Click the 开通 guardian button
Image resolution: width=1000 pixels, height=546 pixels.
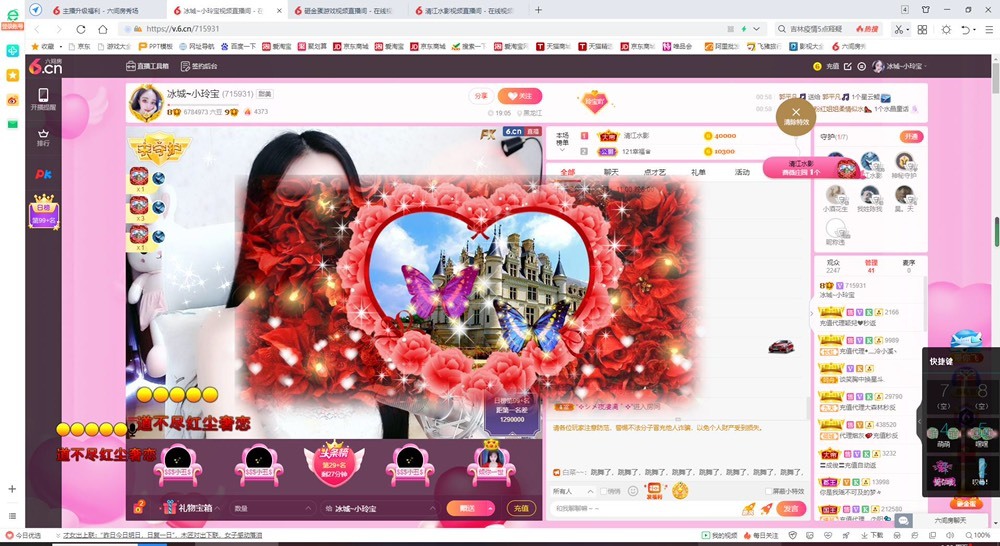click(x=911, y=136)
